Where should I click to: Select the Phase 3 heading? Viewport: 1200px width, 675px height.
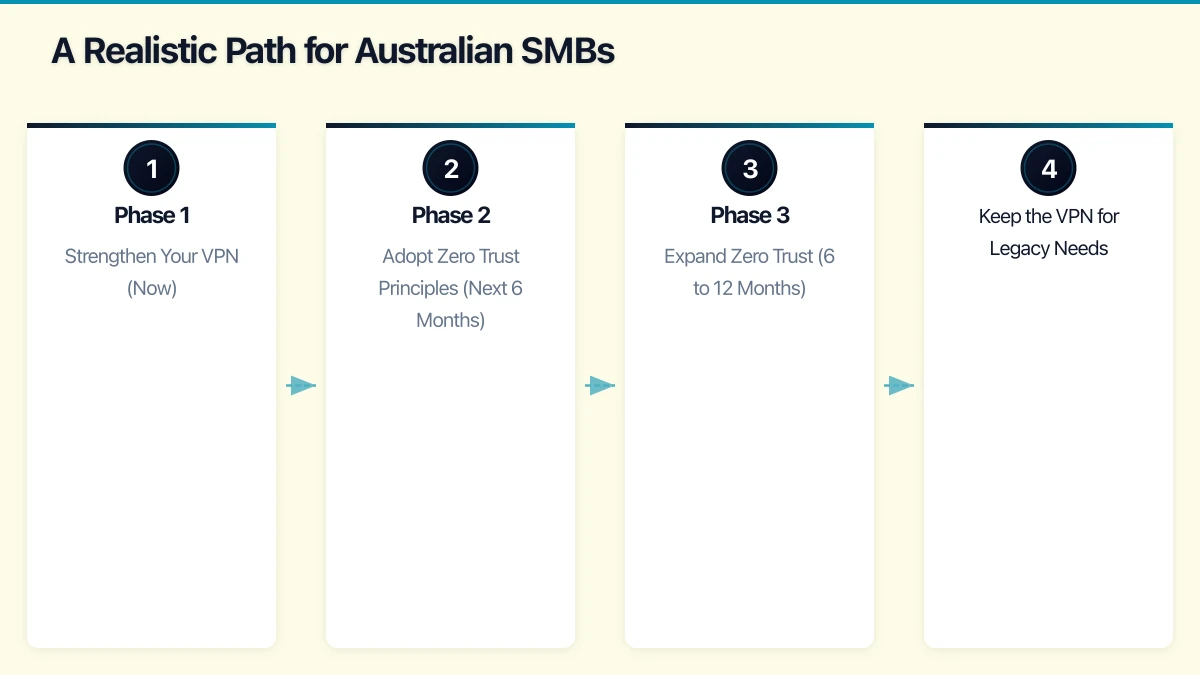click(x=749, y=215)
